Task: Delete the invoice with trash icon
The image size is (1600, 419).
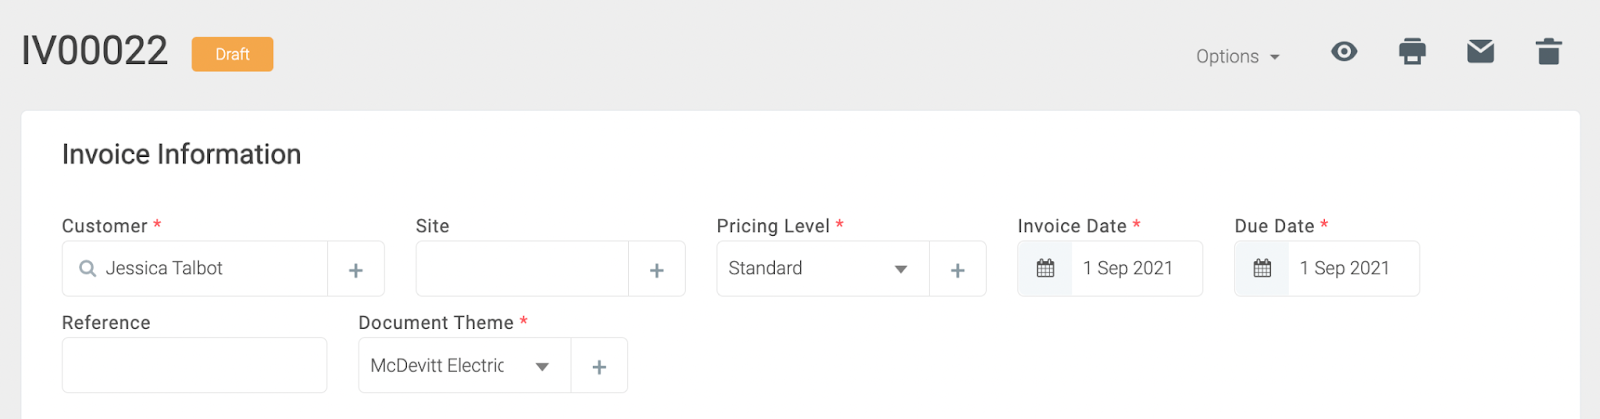Action: coord(1548,52)
